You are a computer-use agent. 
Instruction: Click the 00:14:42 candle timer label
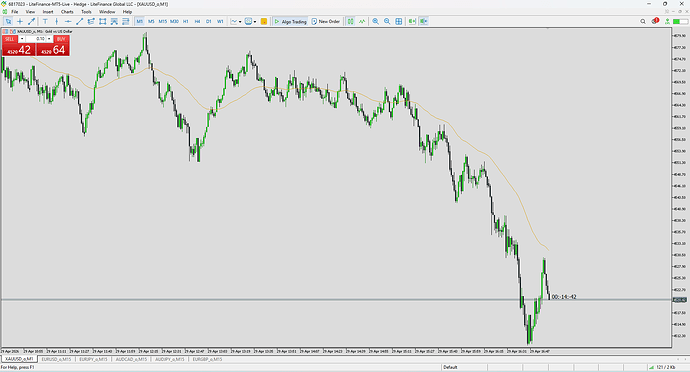click(564, 297)
